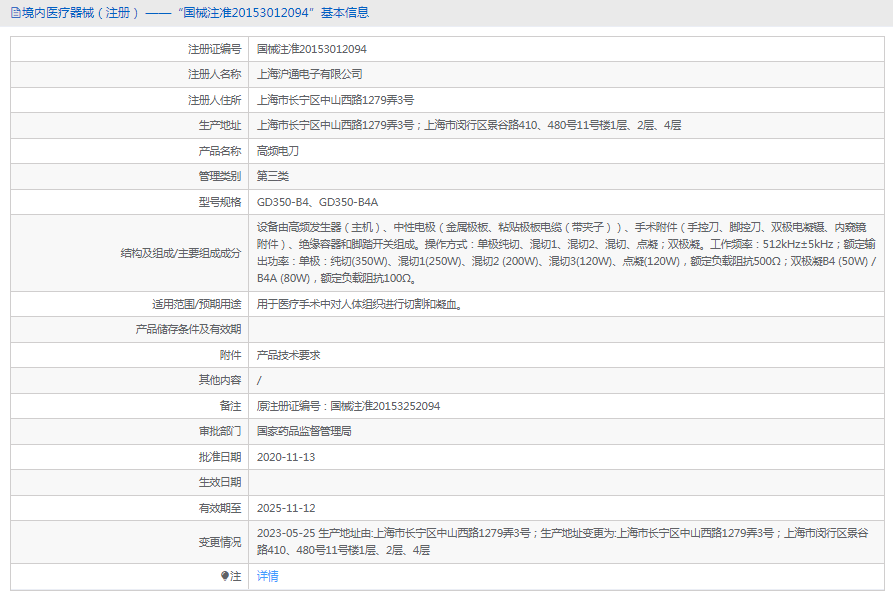Click the management category value 第三类
Screen dimensions: 893x594
(x=272, y=176)
